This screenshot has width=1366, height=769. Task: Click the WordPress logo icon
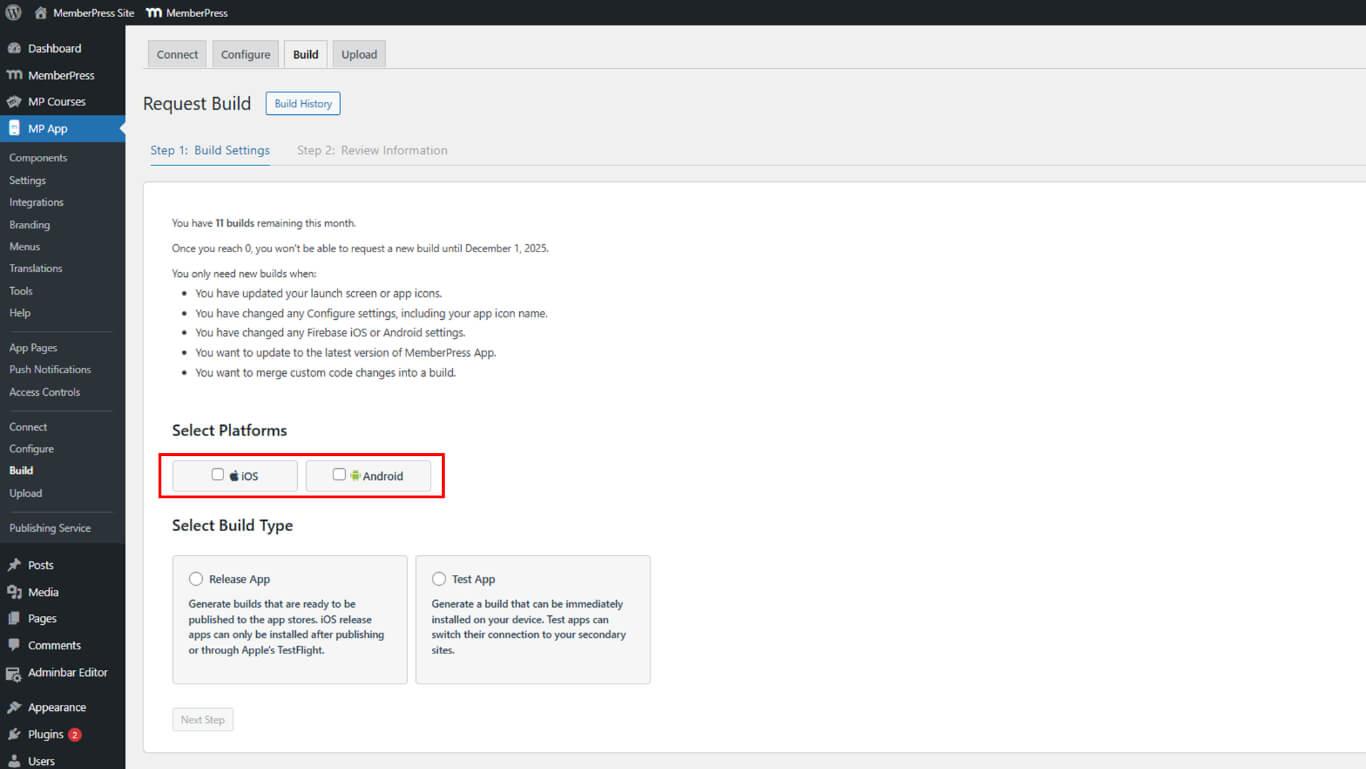click(14, 13)
